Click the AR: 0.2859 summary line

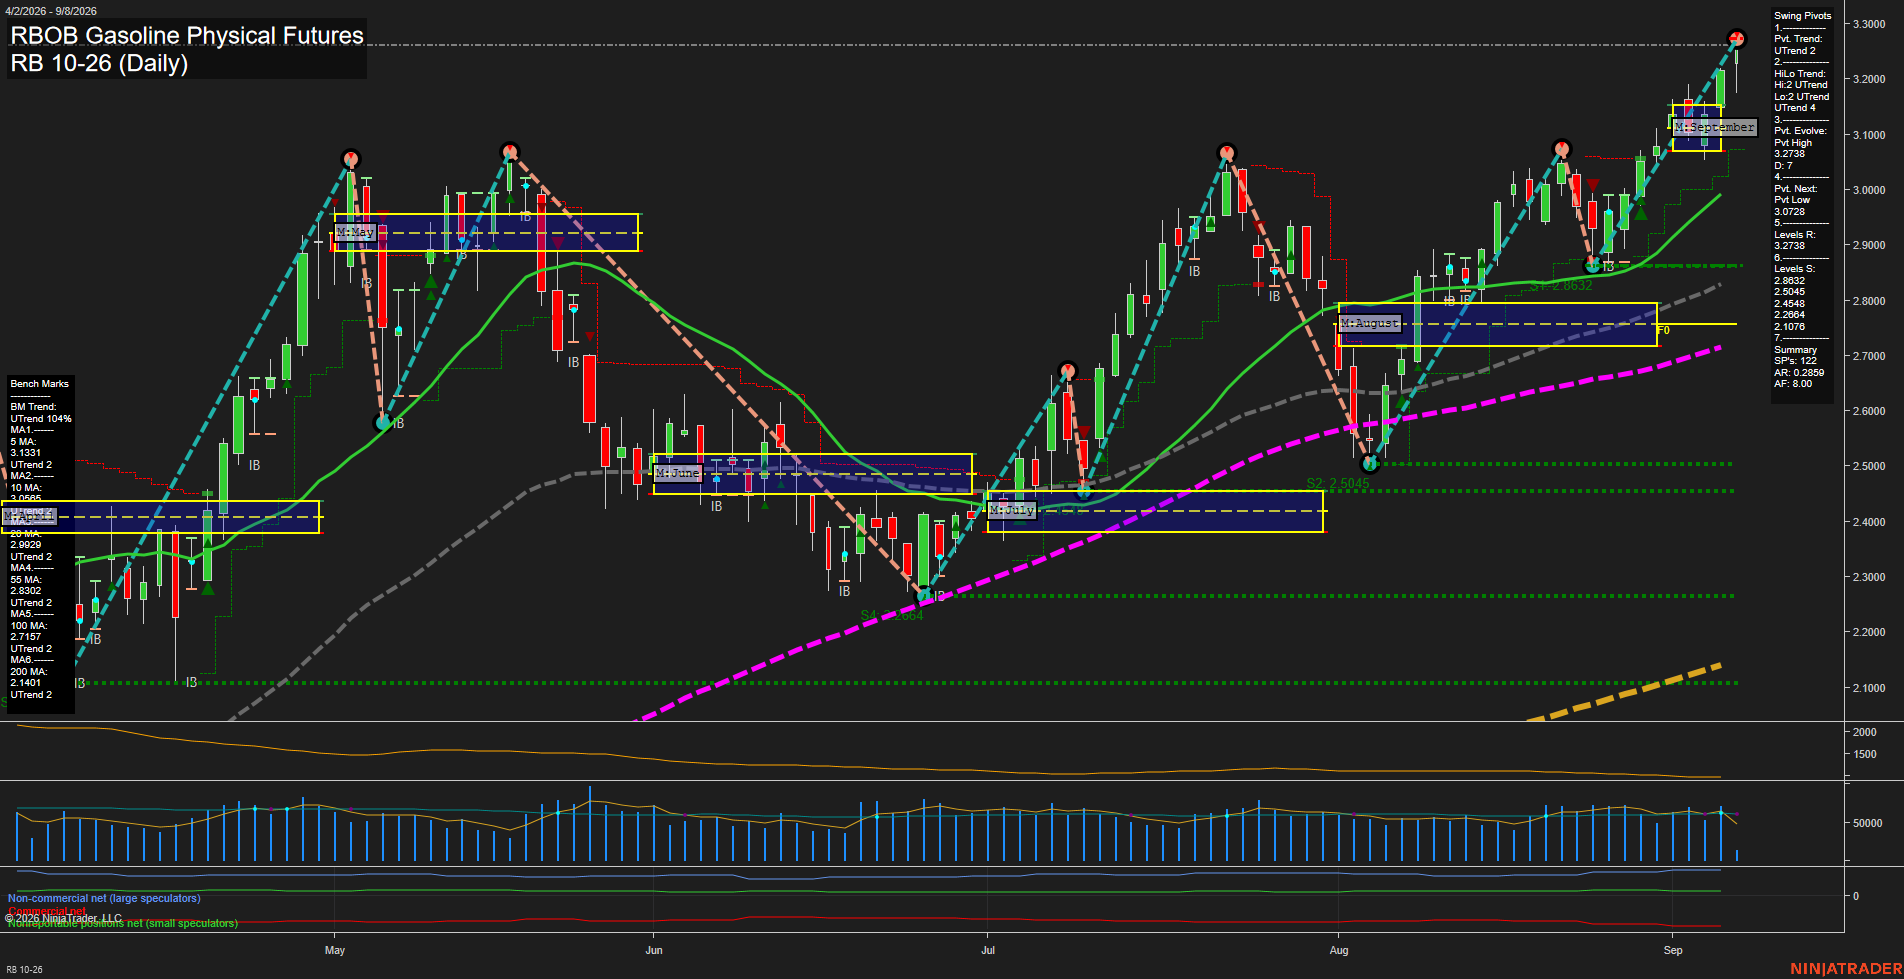[x=1799, y=373]
